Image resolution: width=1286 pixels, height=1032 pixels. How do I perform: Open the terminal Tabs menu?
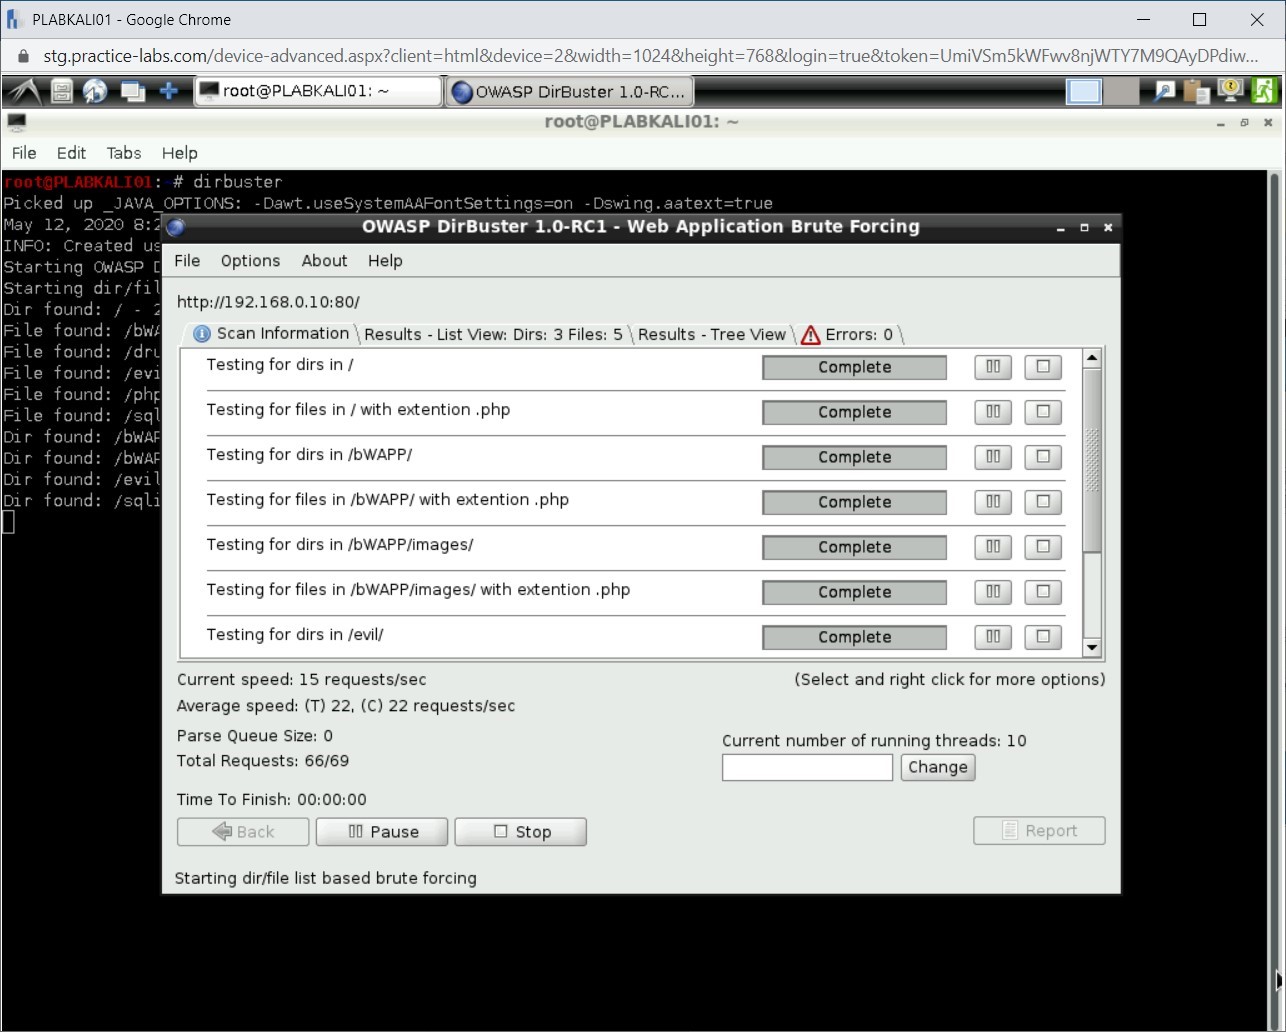(124, 153)
